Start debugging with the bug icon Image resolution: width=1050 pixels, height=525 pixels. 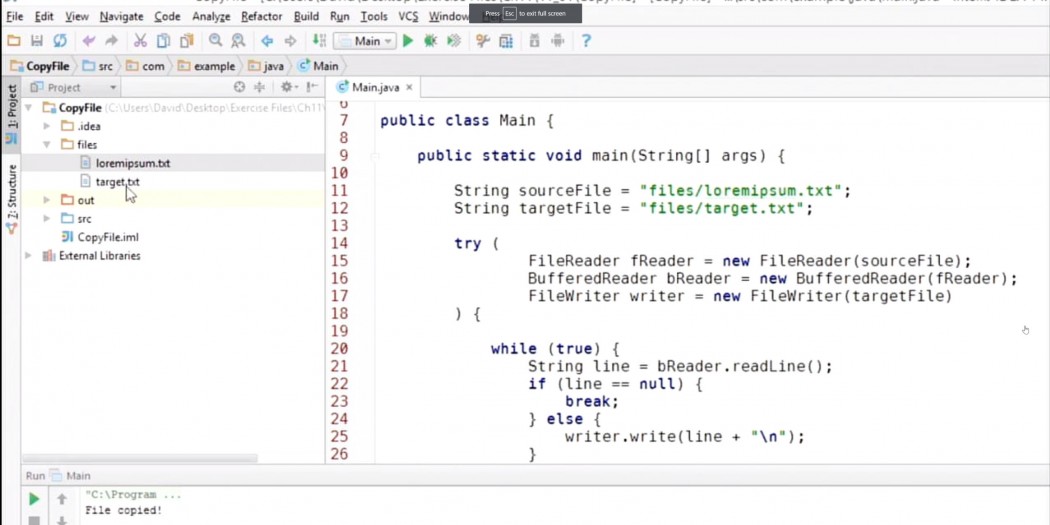click(x=430, y=41)
